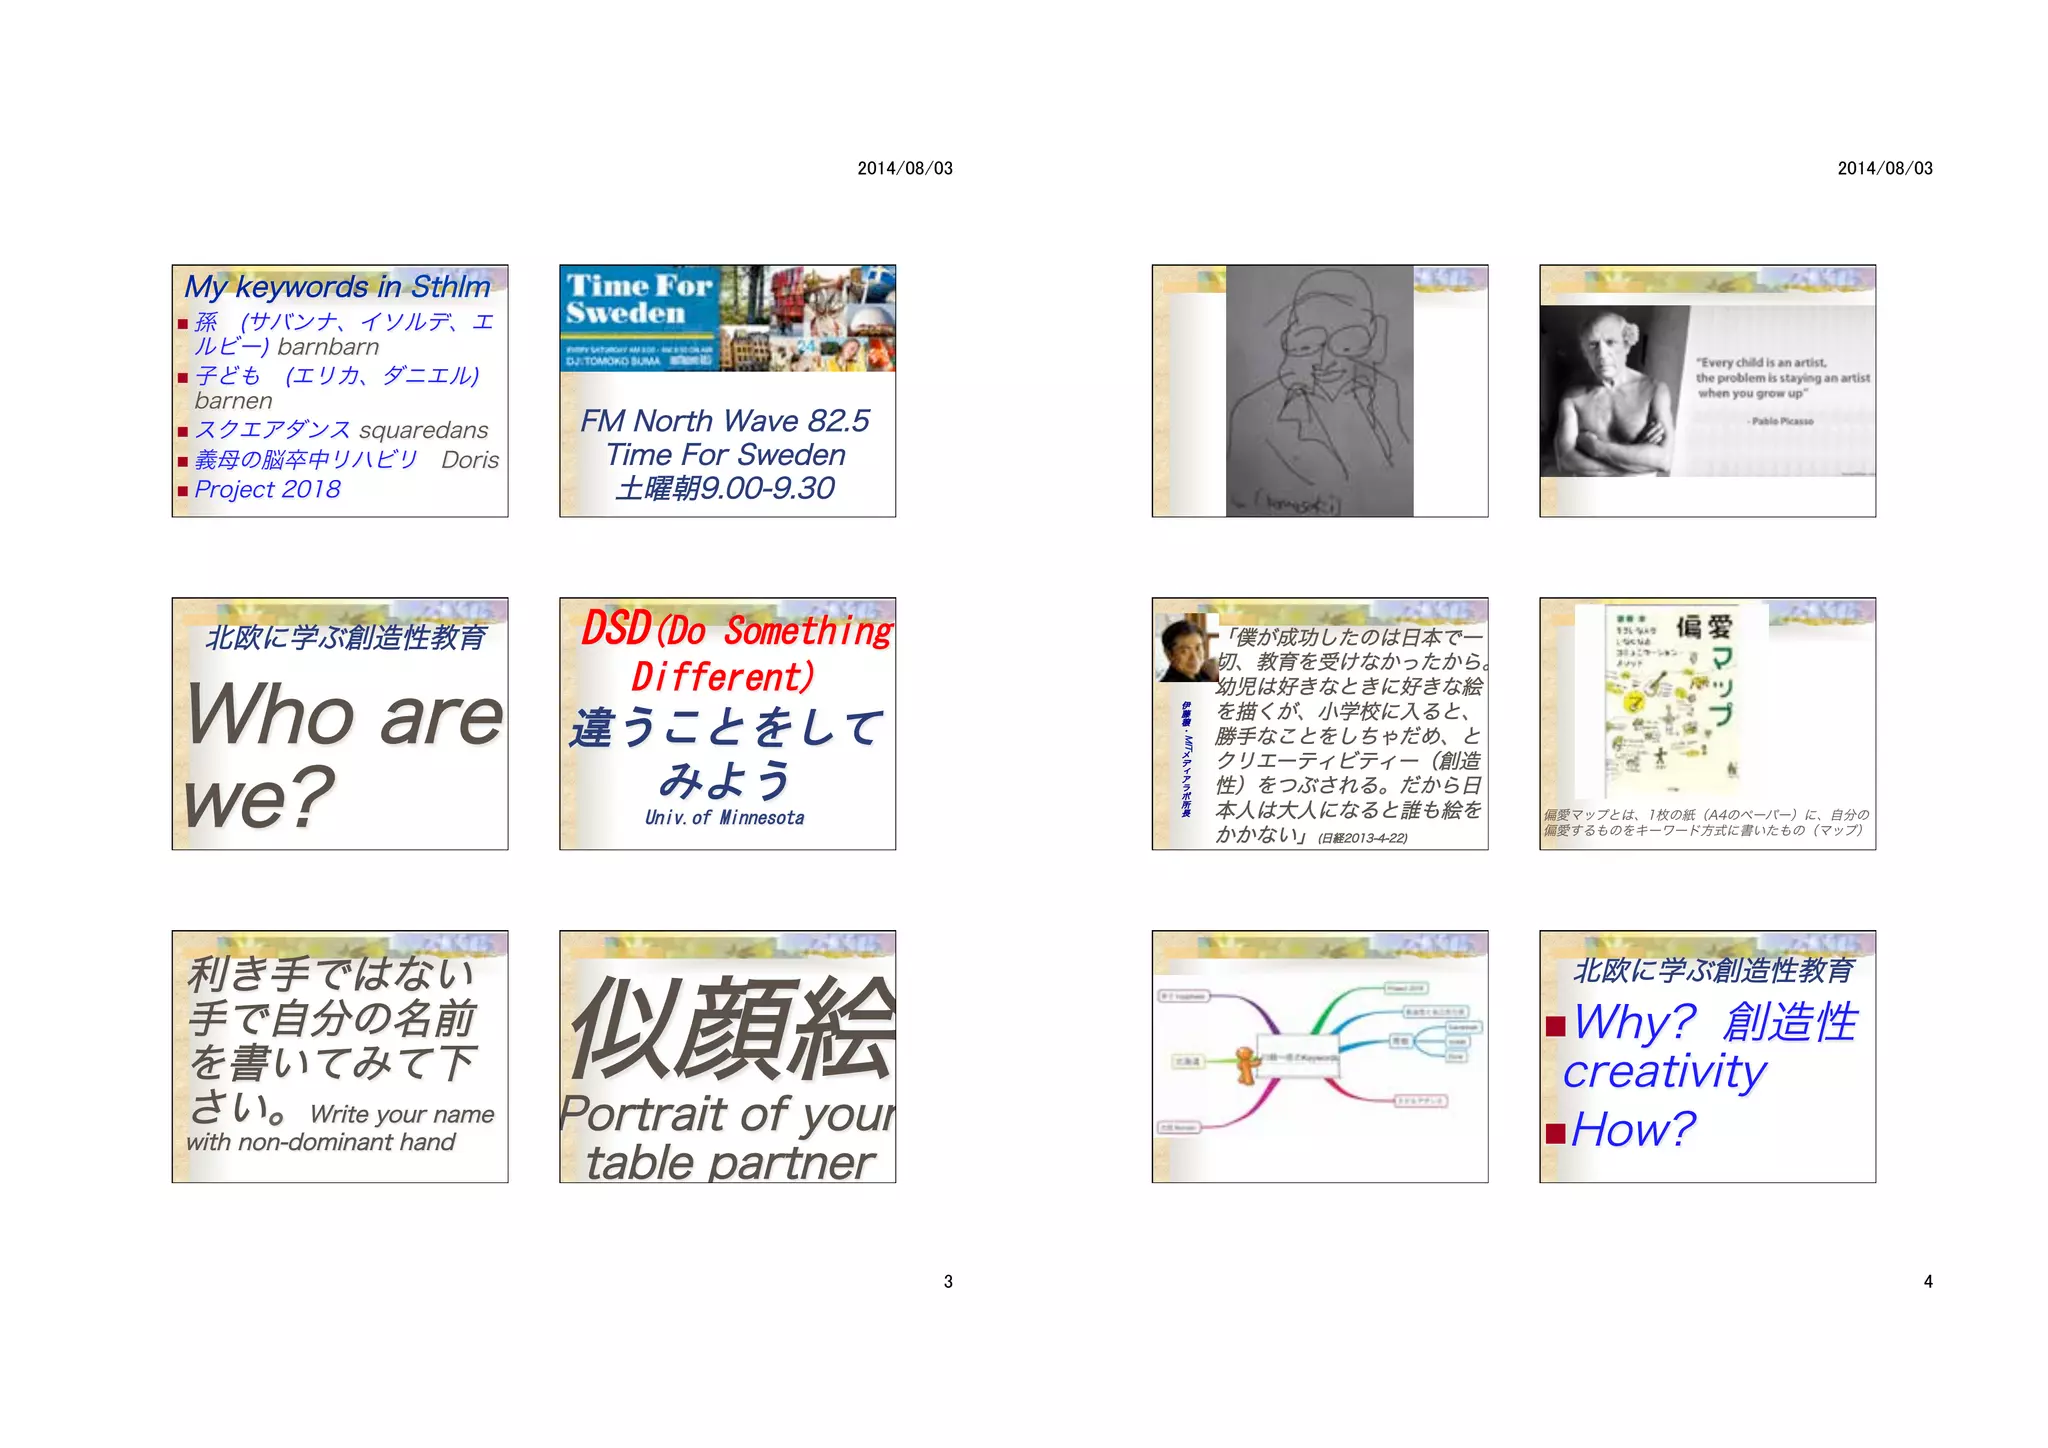Open the line-drawn face sketch slide

(x=1319, y=391)
